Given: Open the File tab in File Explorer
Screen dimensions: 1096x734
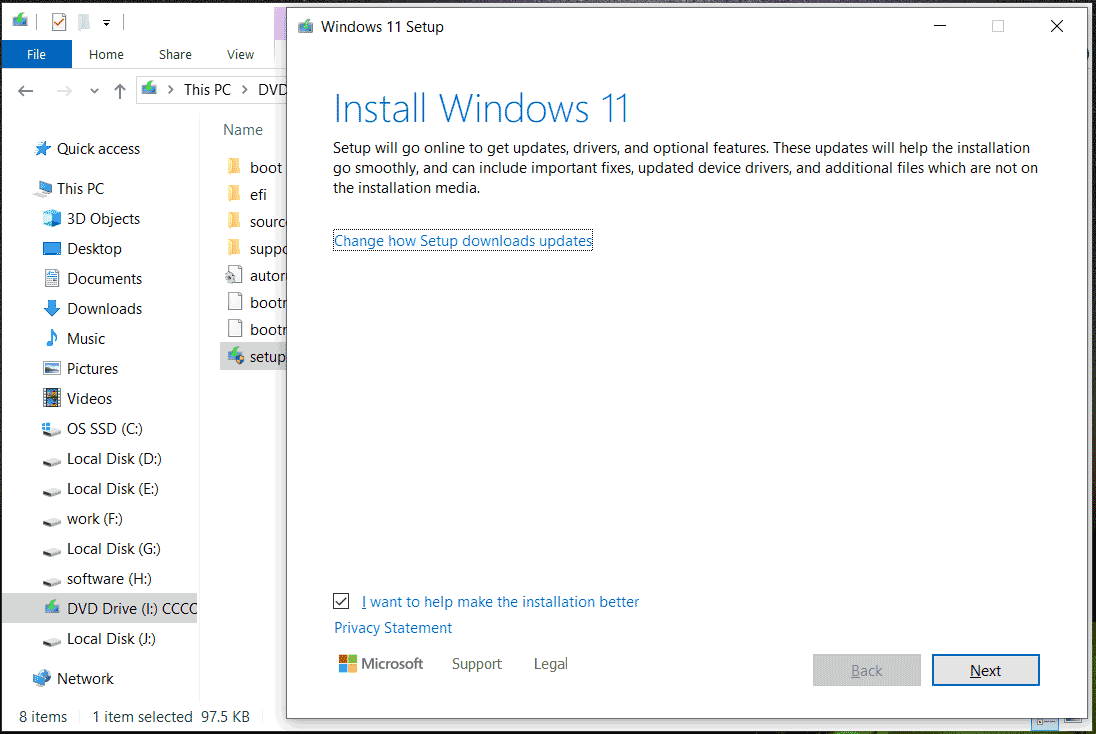Looking at the screenshot, I should pyautogui.click(x=36, y=54).
